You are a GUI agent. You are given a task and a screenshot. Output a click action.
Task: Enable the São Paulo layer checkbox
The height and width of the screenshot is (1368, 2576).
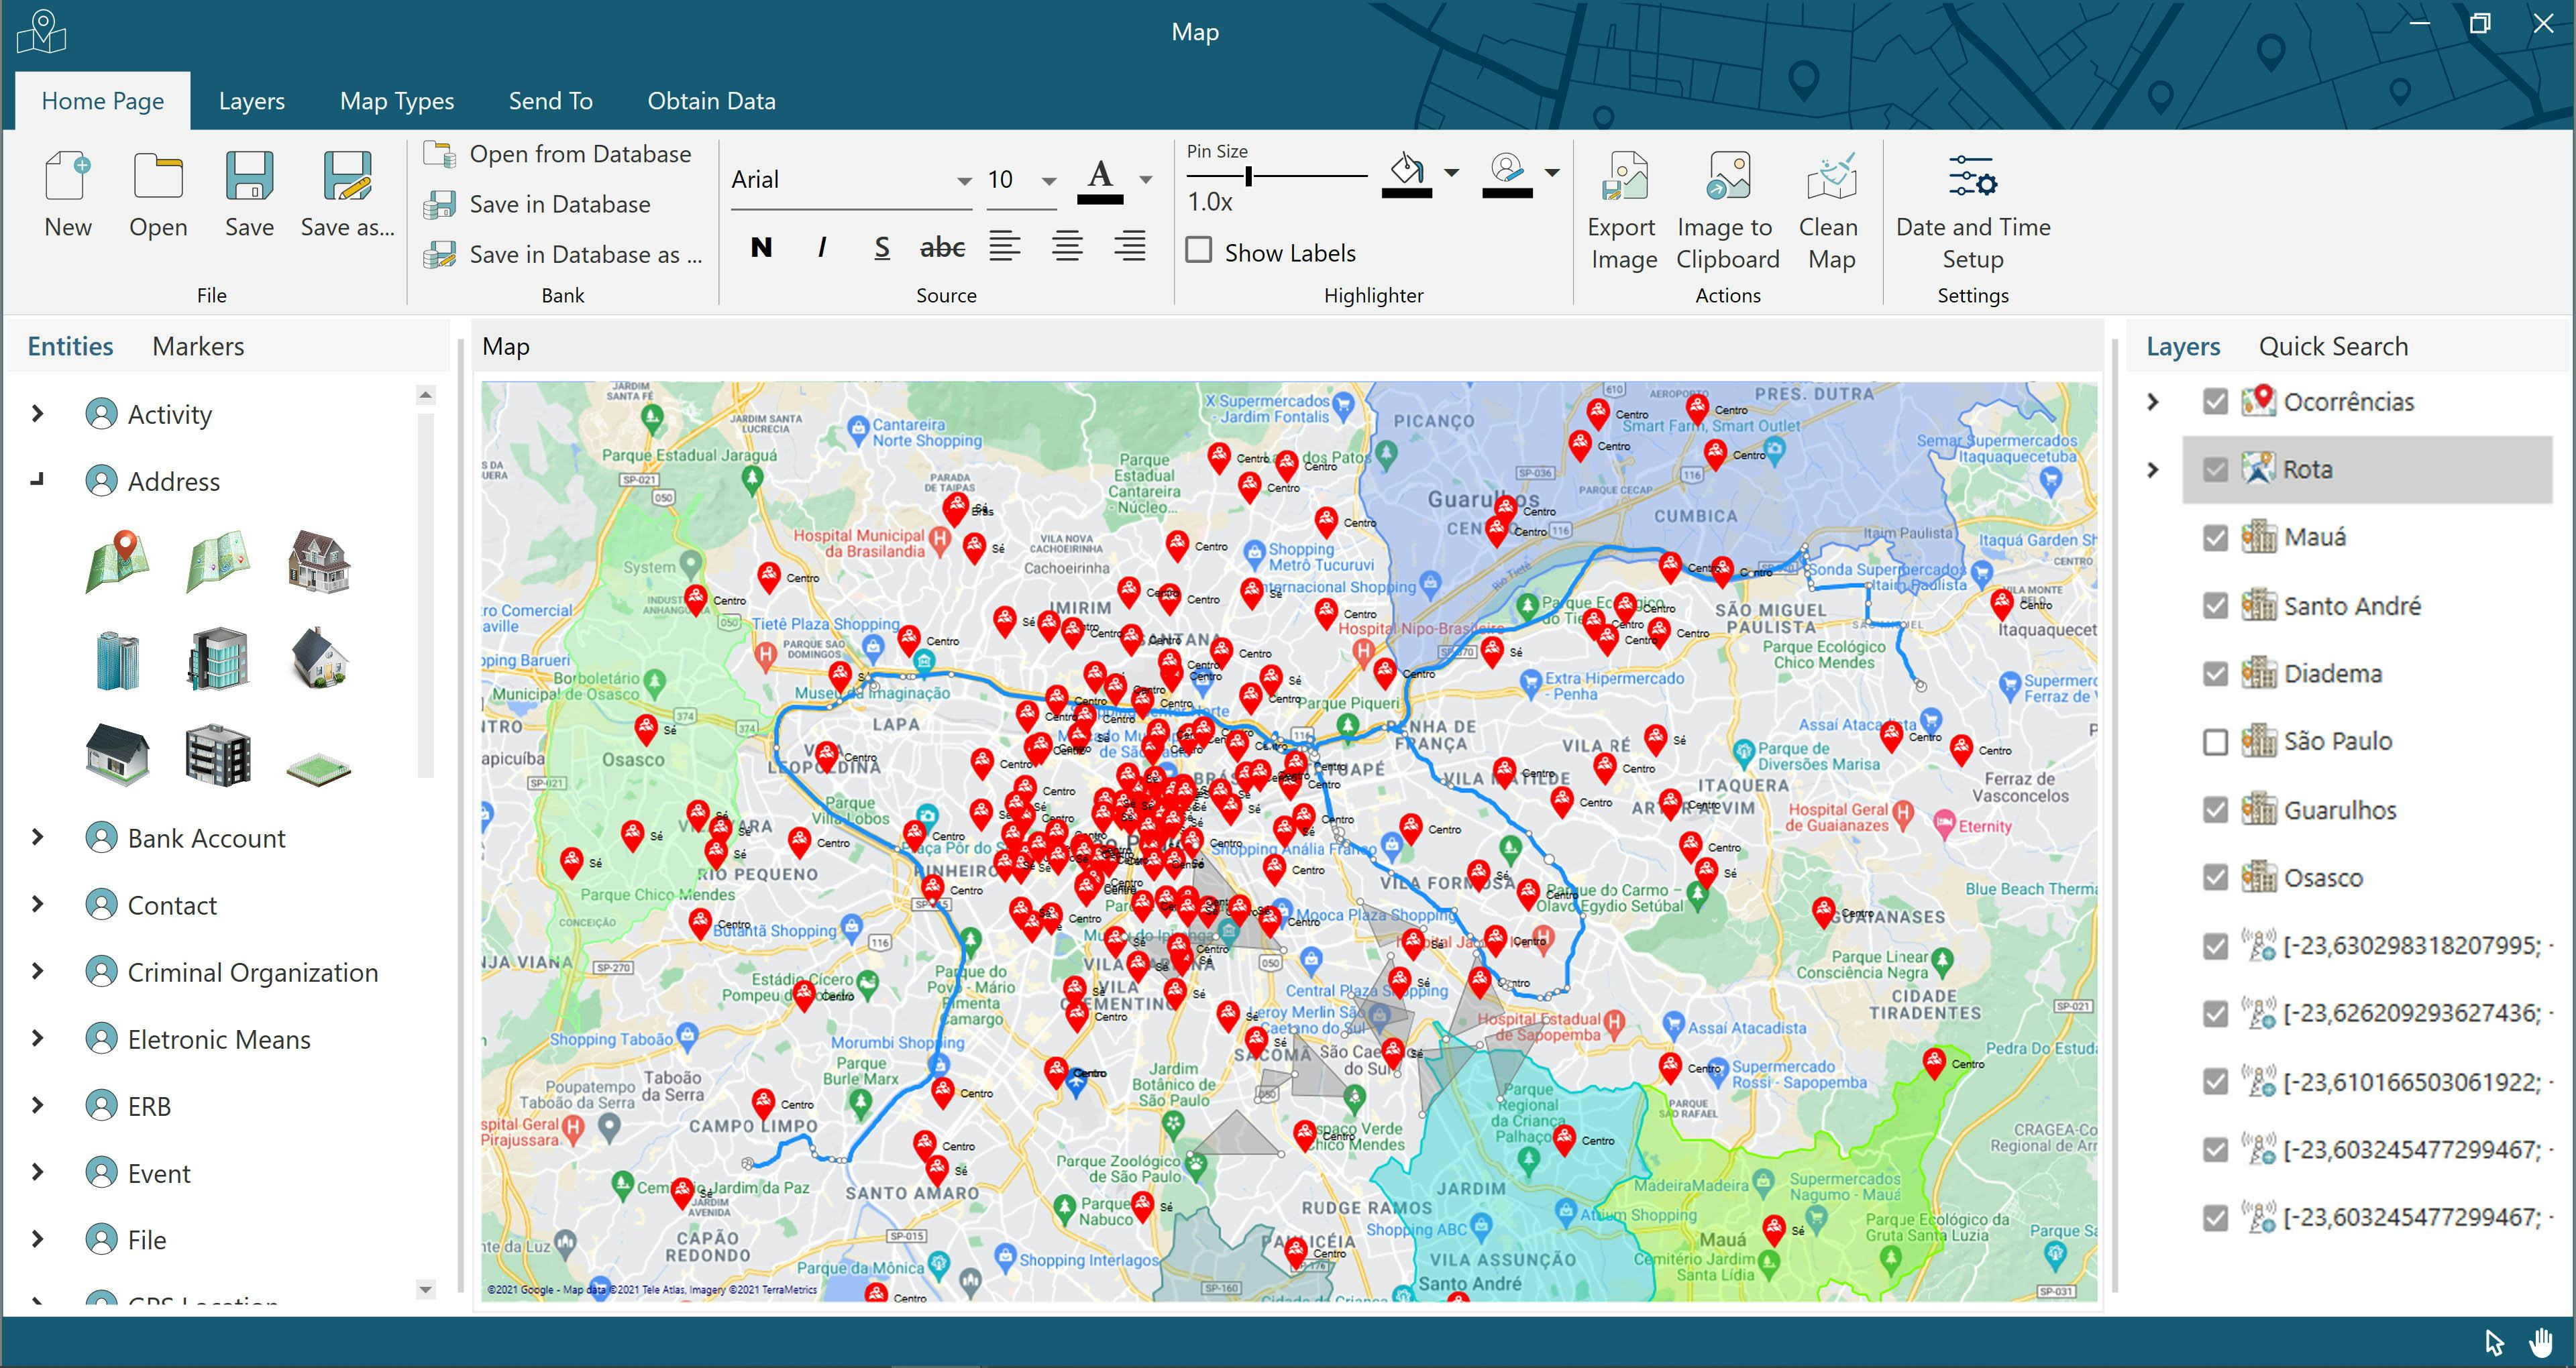pos(2216,741)
